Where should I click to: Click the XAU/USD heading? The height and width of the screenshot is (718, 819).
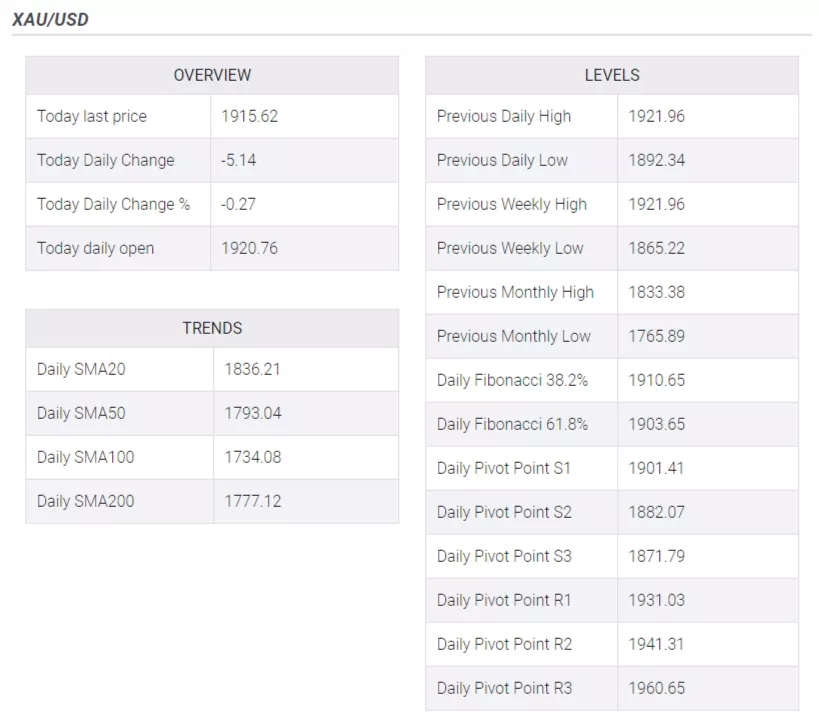pyautogui.click(x=50, y=19)
